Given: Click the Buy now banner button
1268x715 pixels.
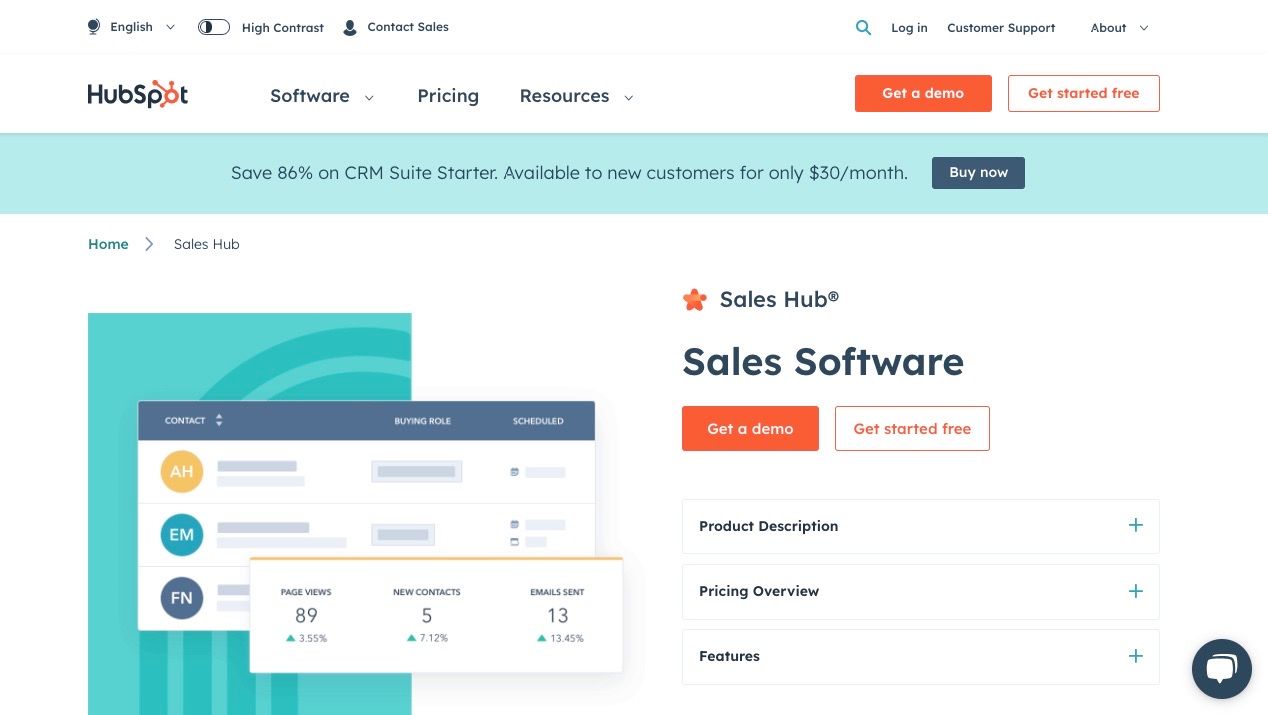Looking at the screenshot, I should (x=978, y=172).
